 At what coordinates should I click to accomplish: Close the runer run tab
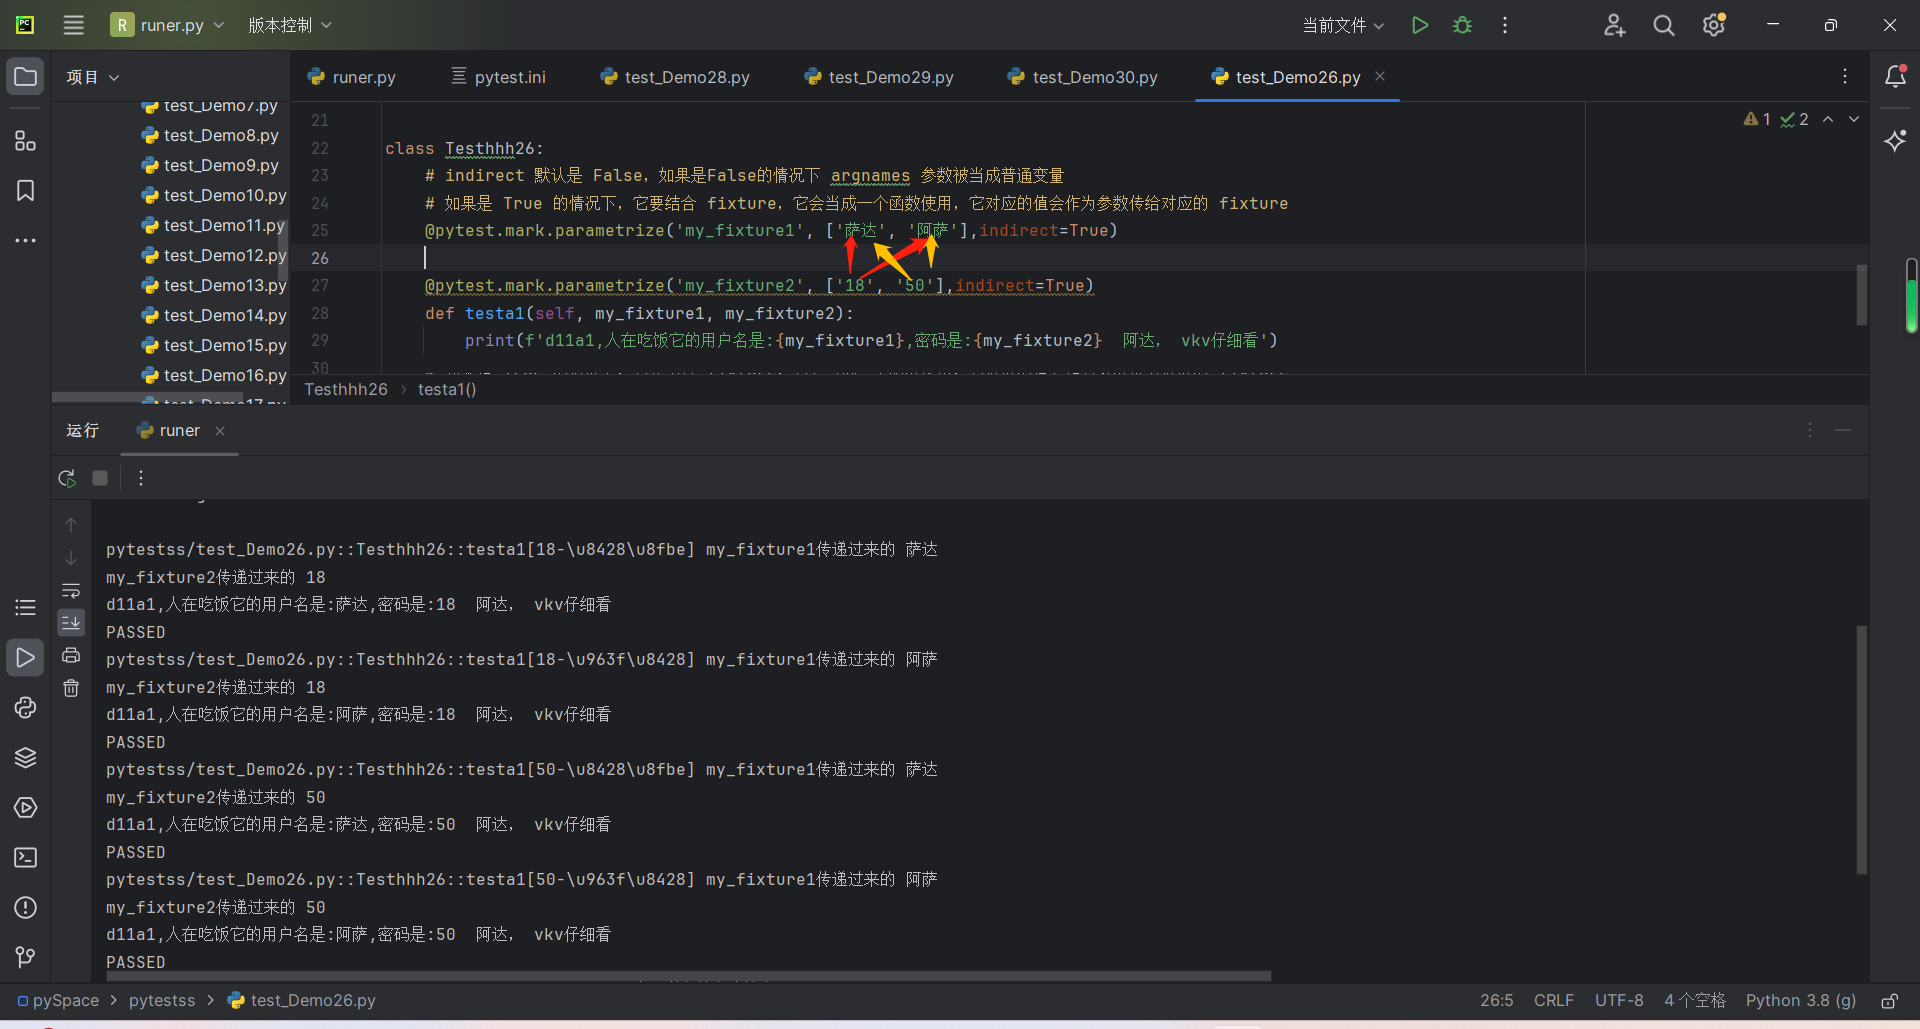point(220,431)
